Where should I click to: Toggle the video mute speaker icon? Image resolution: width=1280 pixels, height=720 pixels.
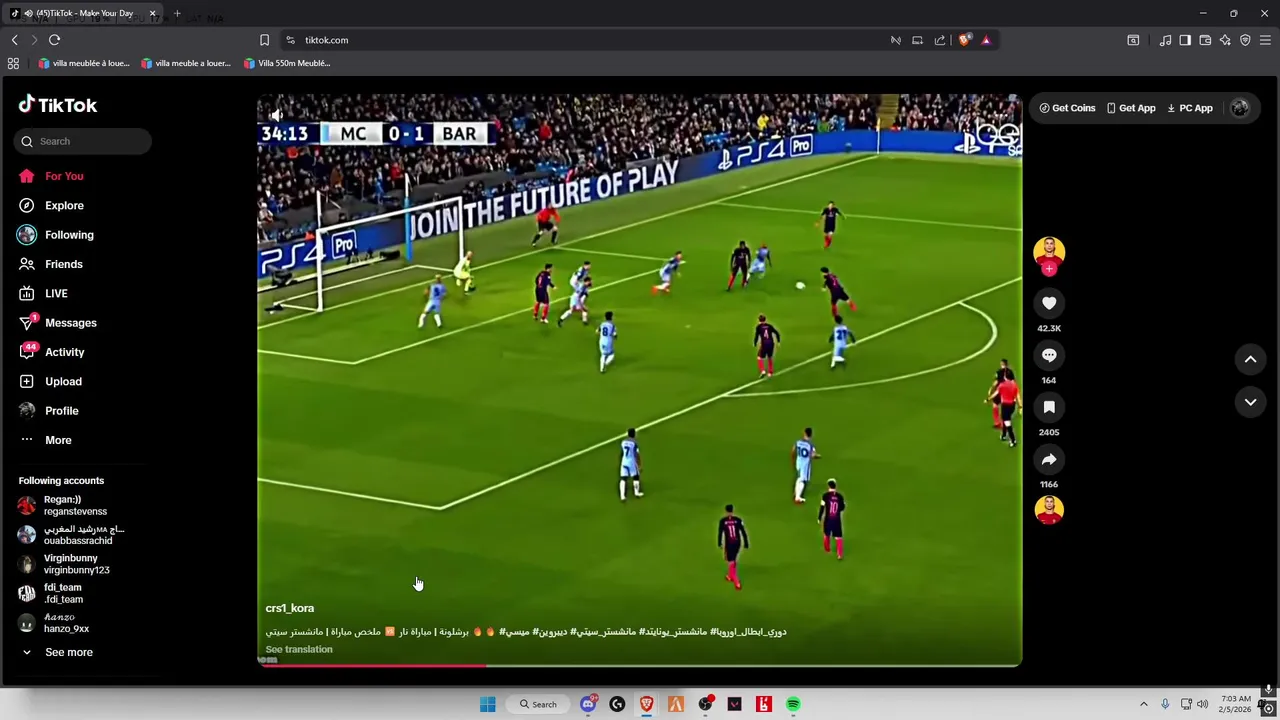point(277,115)
